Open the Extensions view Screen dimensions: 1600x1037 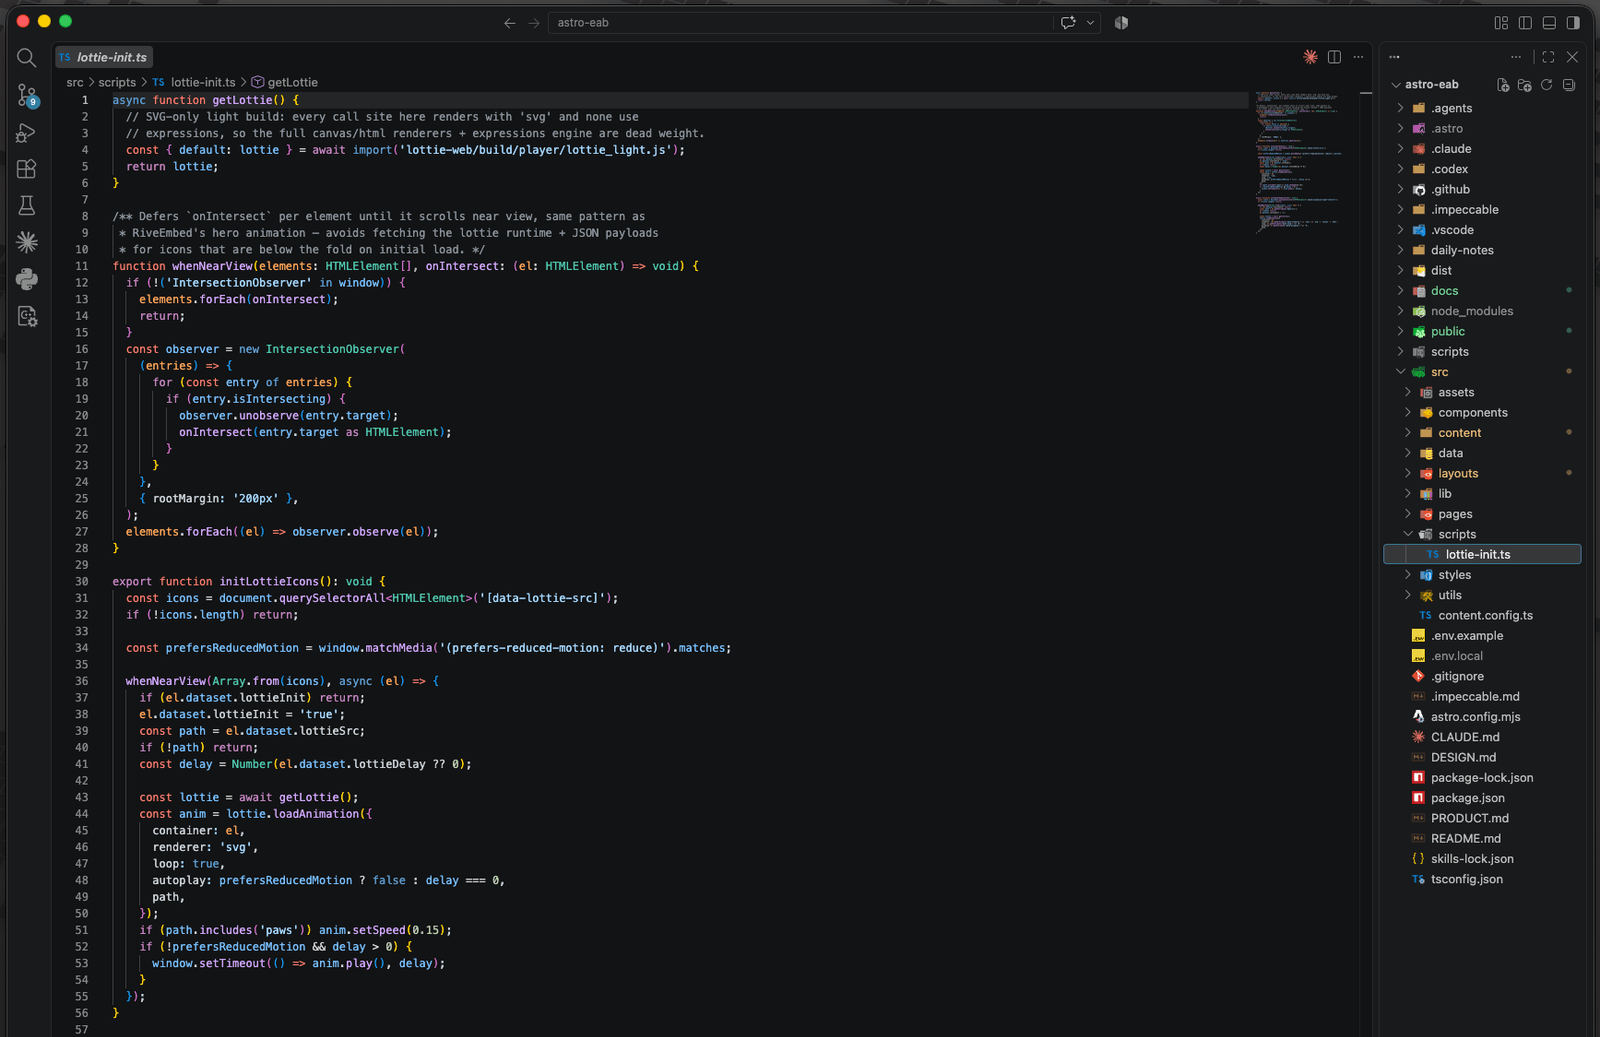[27, 169]
